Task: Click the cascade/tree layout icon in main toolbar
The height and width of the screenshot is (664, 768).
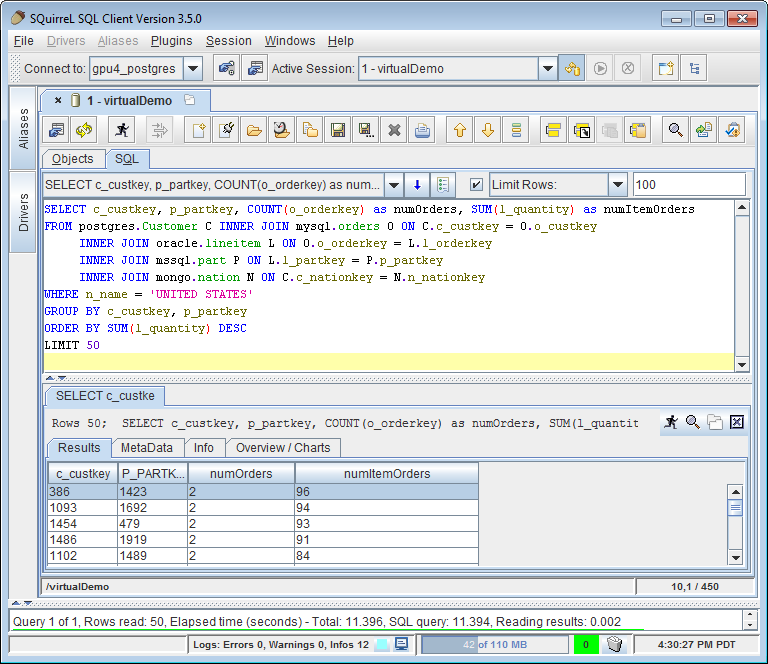Action: 694,69
